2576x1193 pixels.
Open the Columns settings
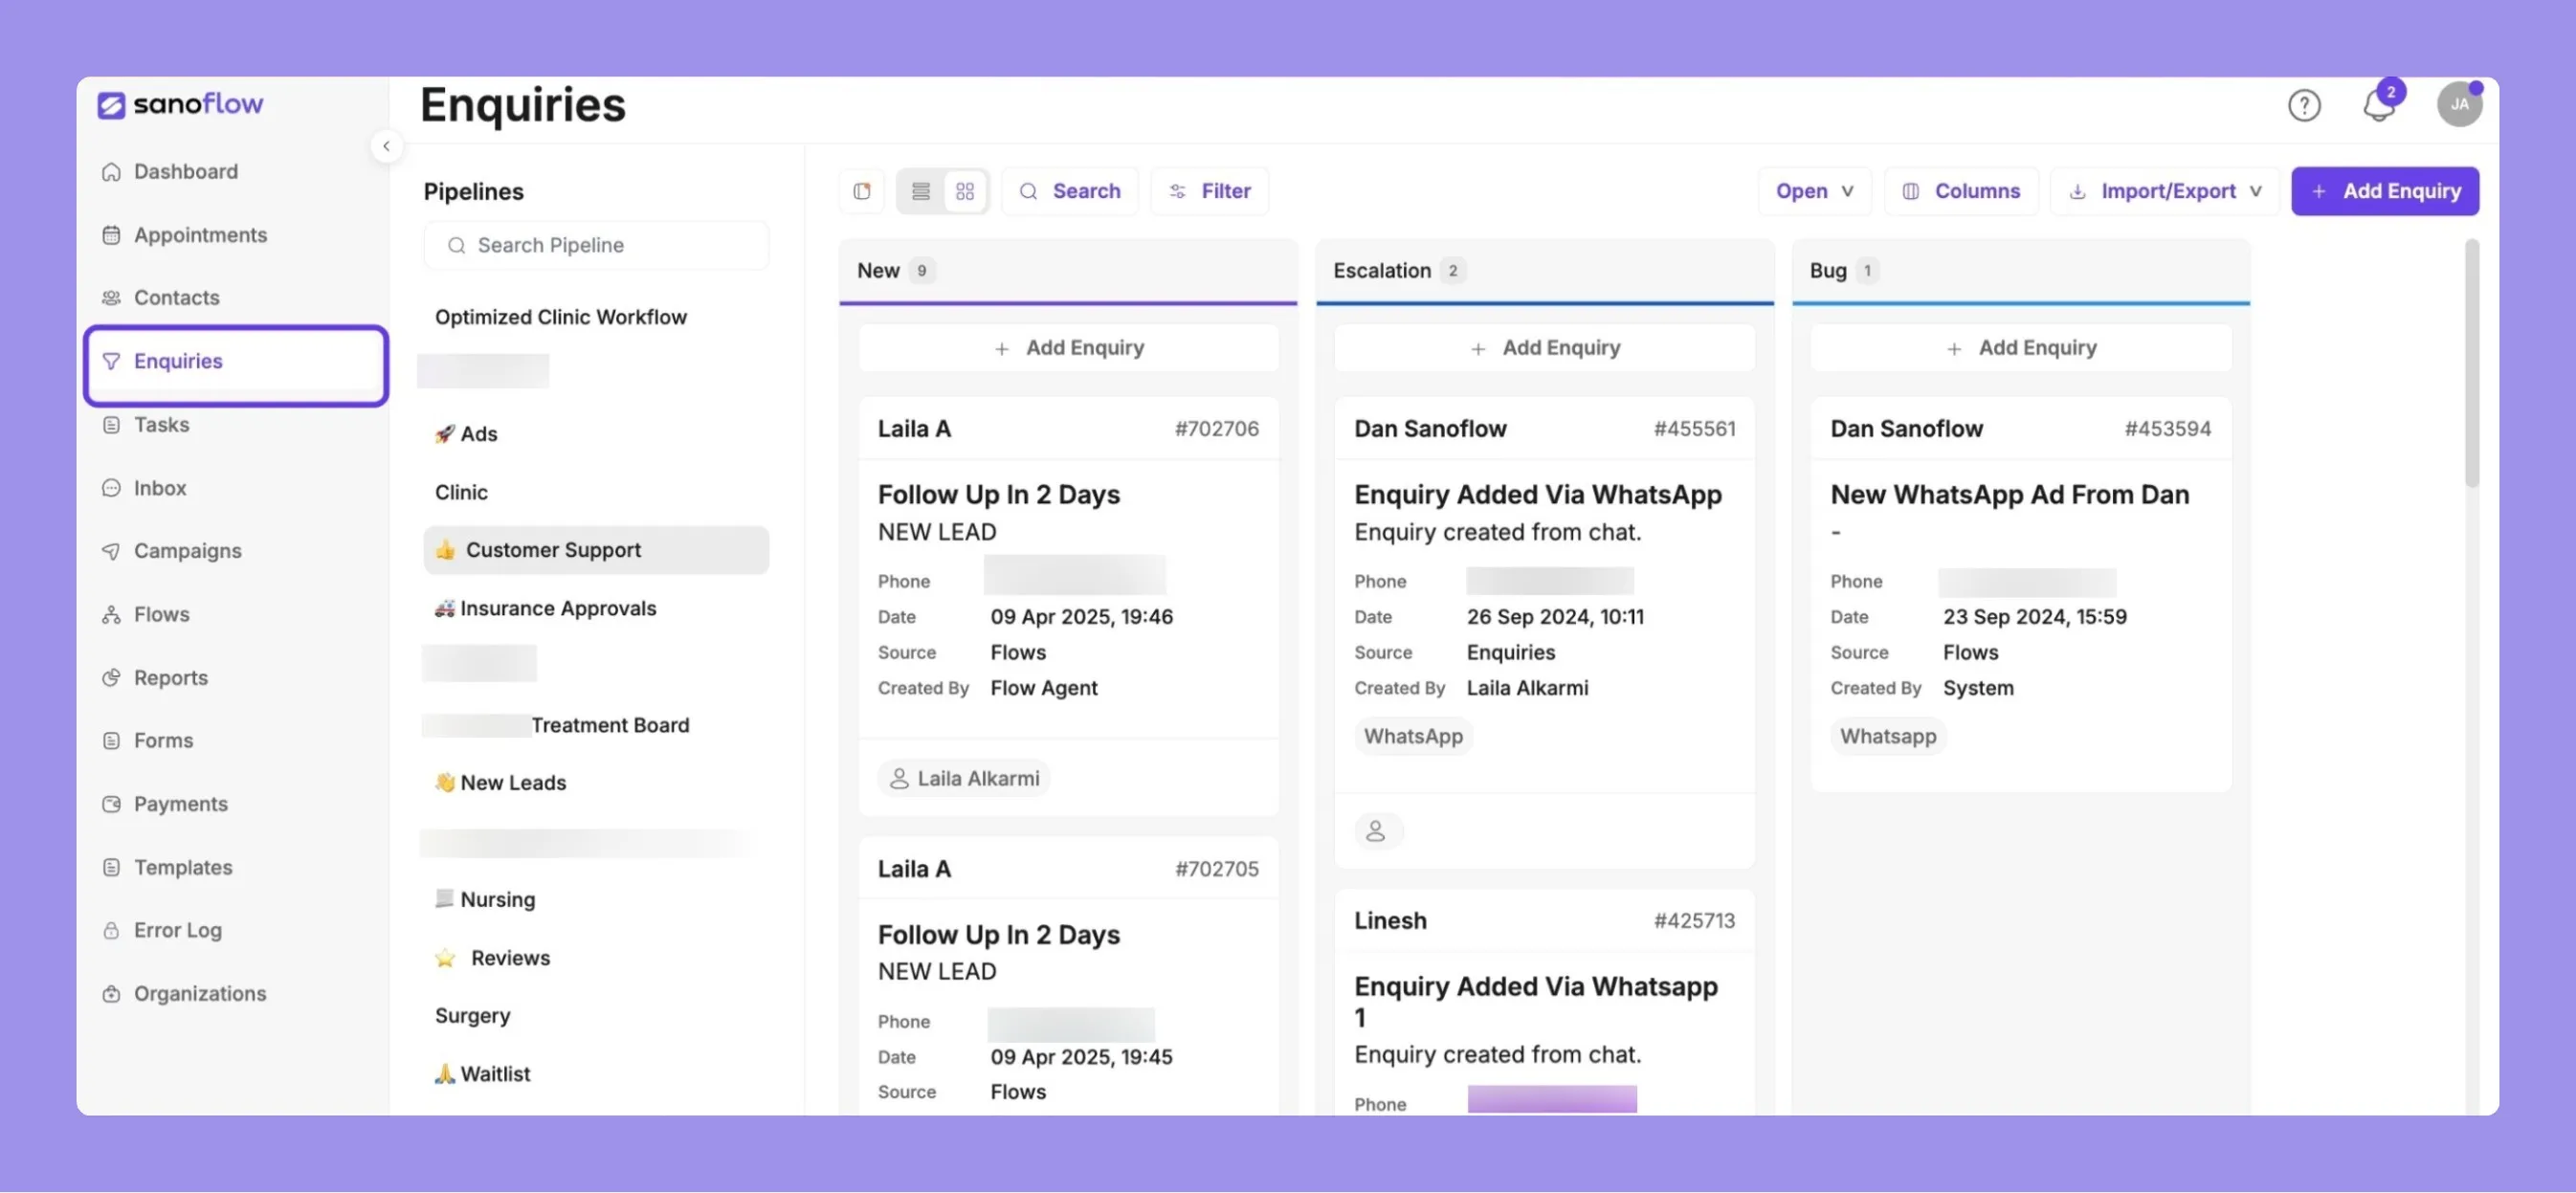[x=1960, y=191]
